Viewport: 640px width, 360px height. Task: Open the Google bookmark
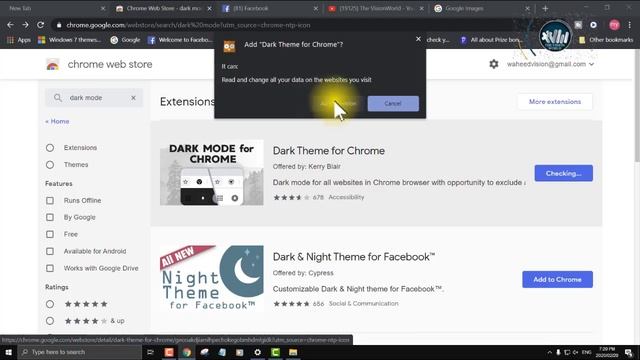click(125, 40)
